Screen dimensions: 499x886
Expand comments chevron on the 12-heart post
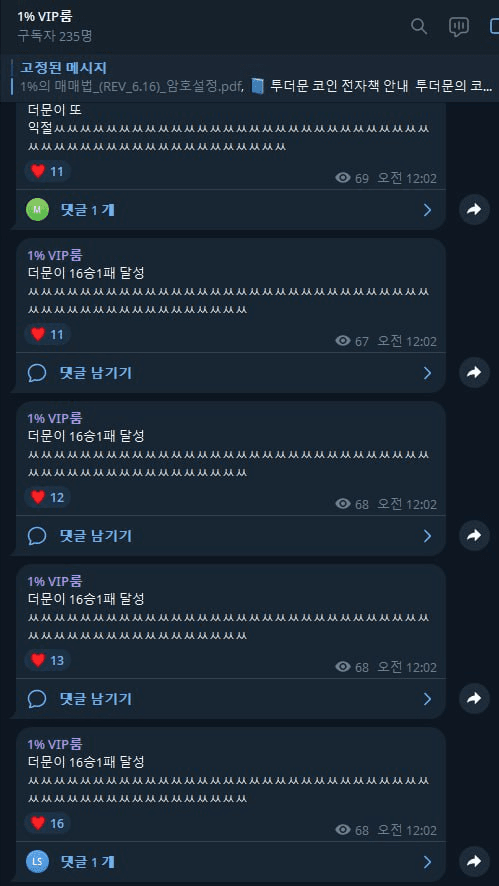coord(427,536)
